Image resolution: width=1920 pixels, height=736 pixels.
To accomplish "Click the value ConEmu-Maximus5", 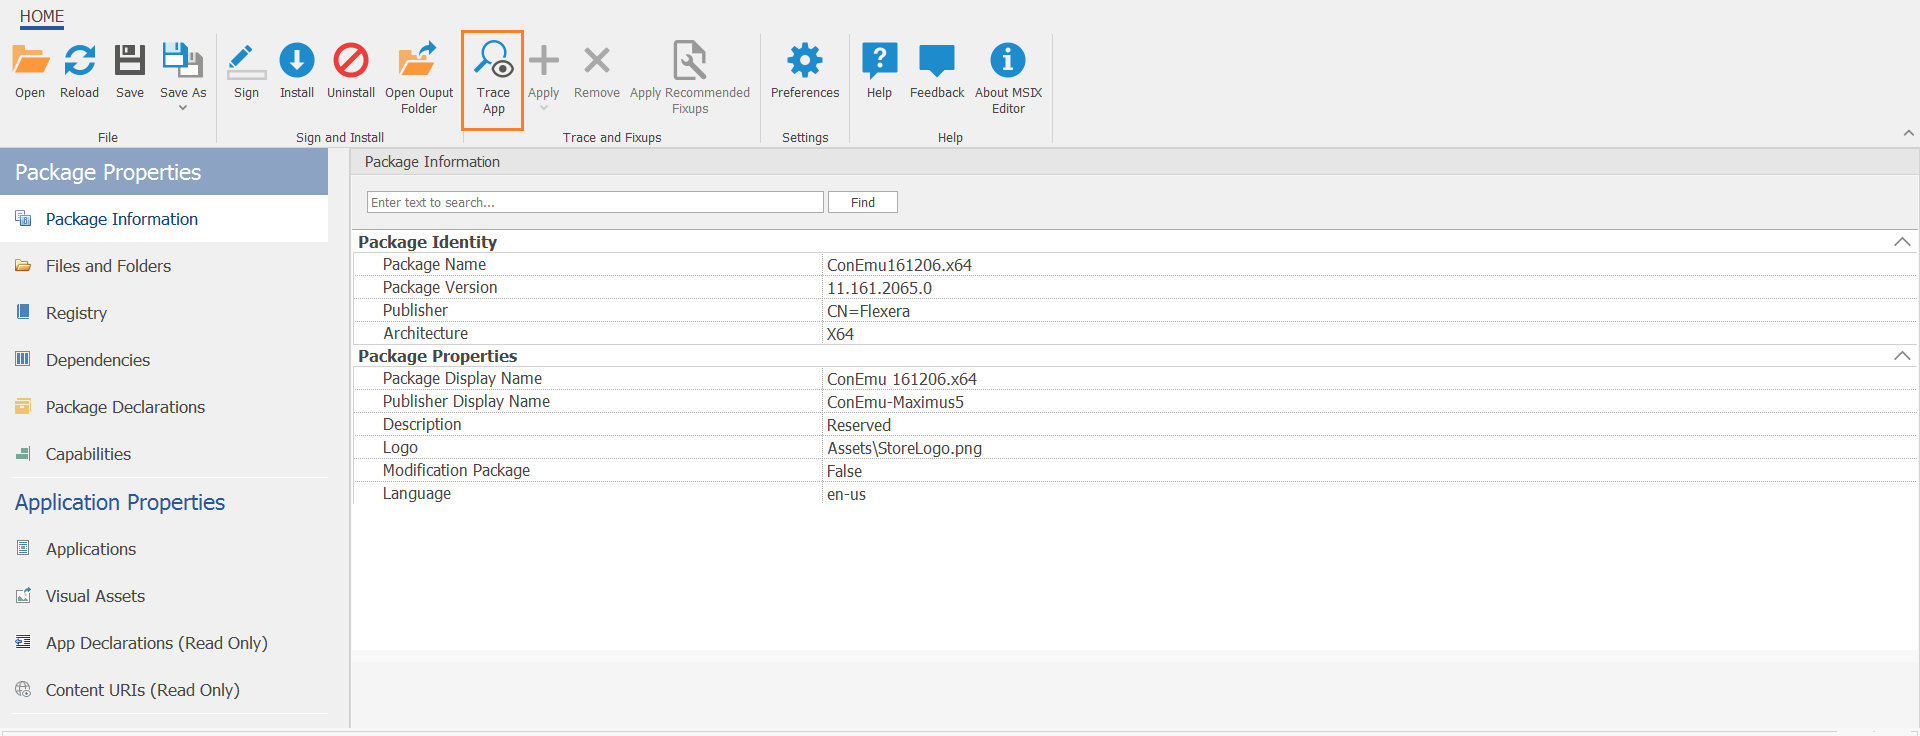I will coord(895,402).
